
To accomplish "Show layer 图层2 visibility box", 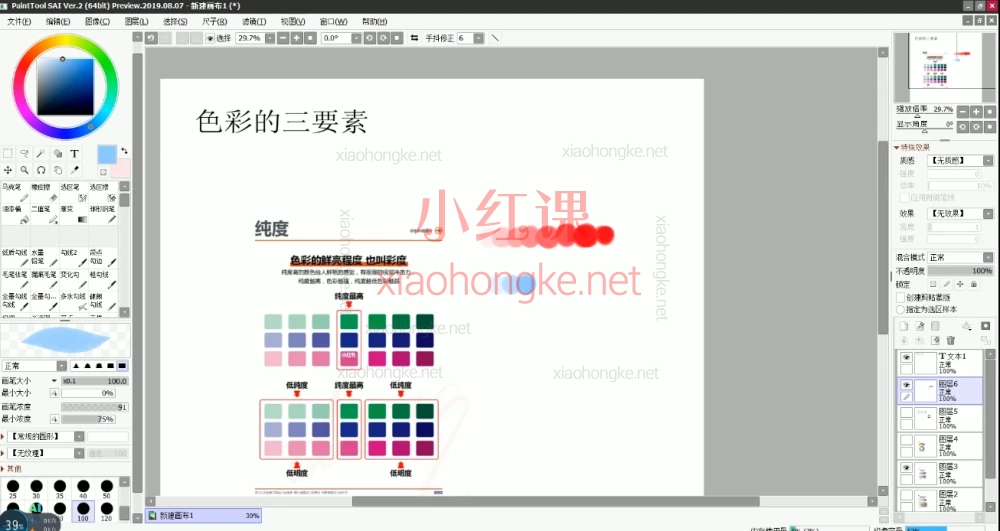I will [x=906, y=495].
